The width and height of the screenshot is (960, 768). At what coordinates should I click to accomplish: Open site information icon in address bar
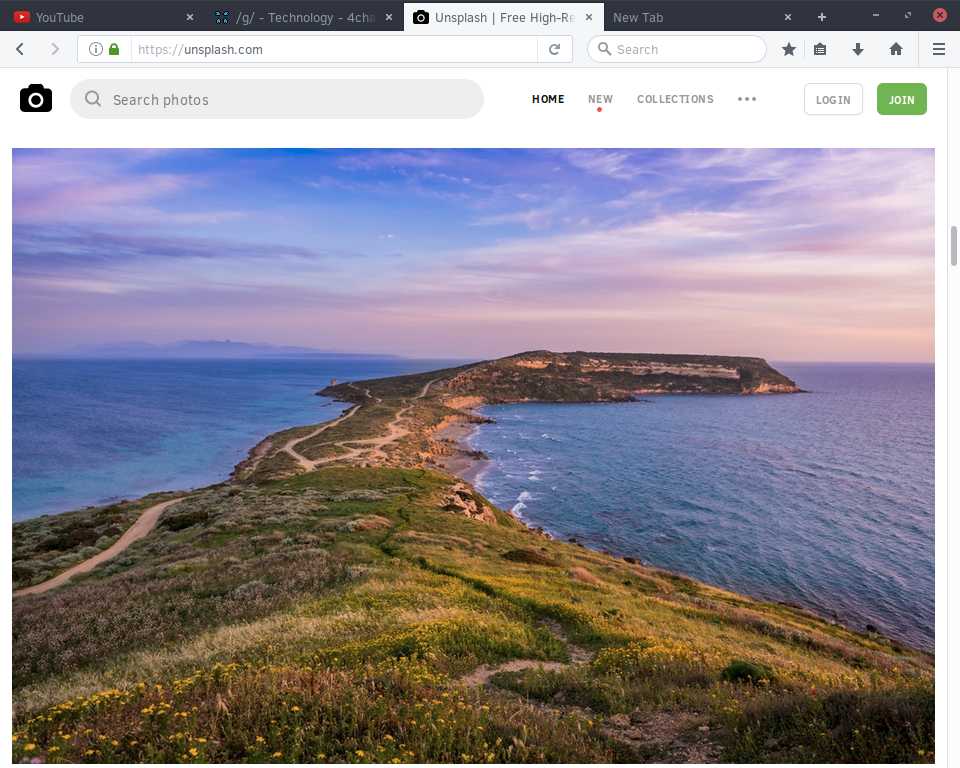click(96, 49)
